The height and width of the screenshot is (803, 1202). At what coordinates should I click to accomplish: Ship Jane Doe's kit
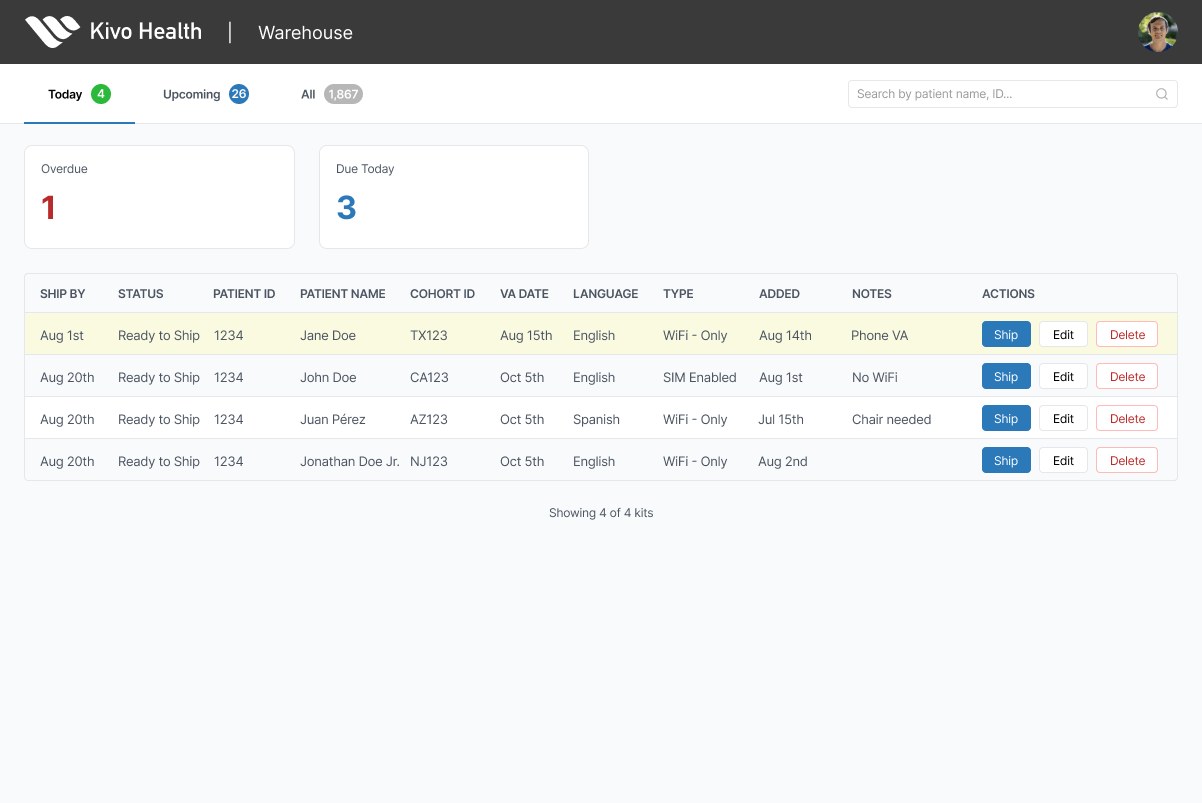[1006, 334]
